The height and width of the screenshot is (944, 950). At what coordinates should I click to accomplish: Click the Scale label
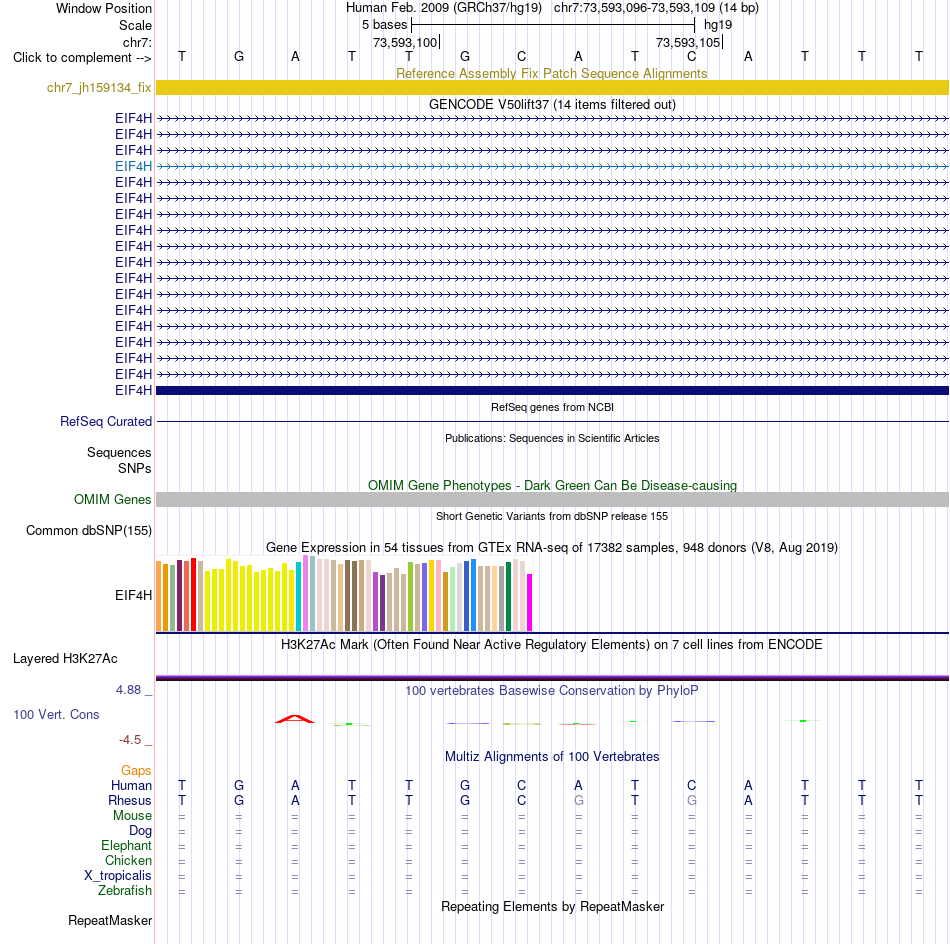pyautogui.click(x=135, y=25)
